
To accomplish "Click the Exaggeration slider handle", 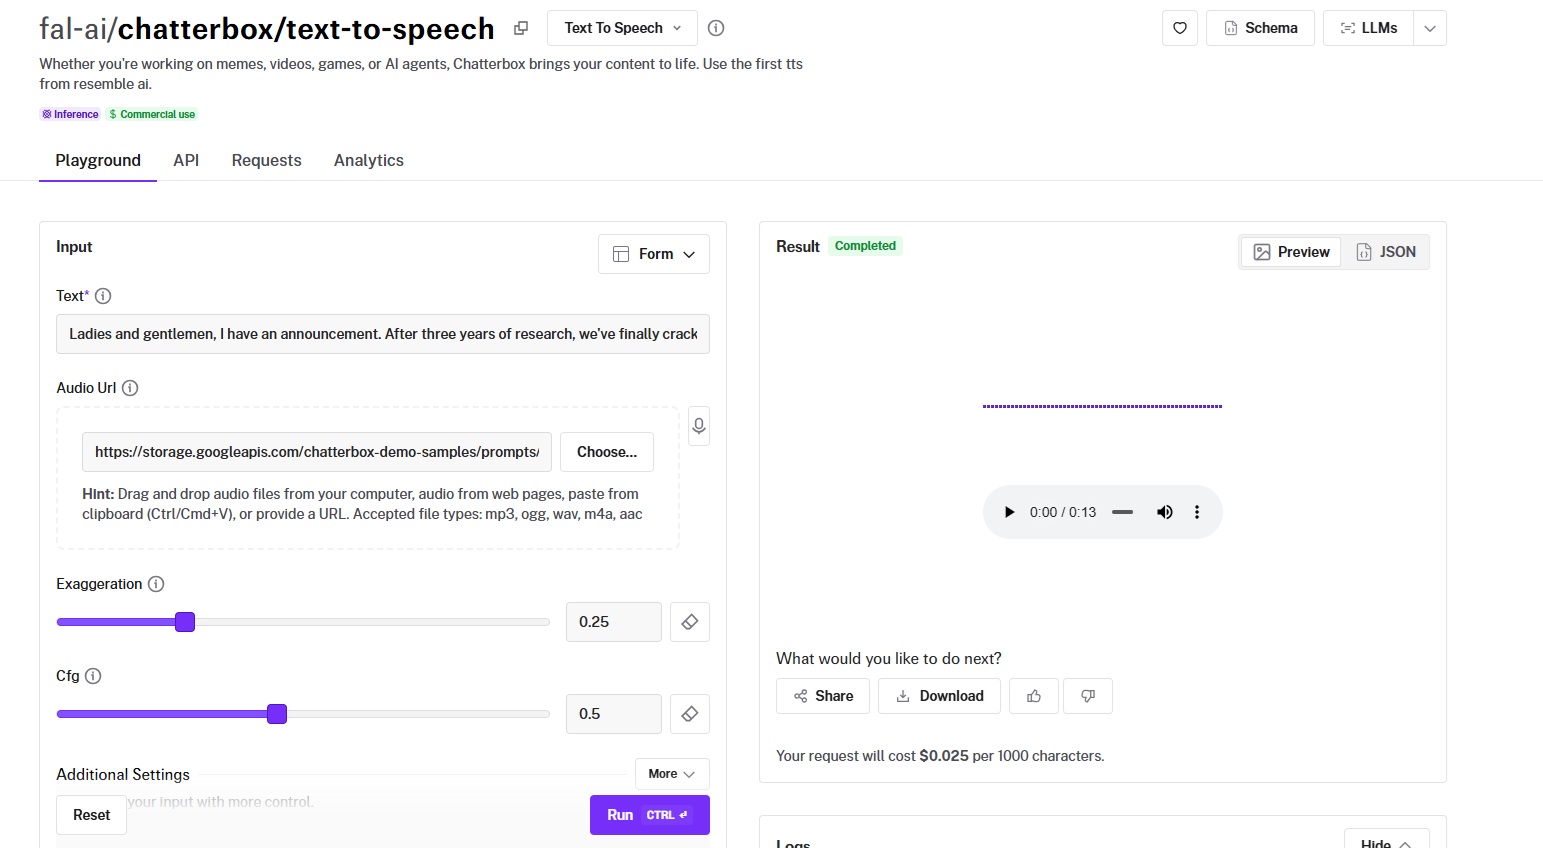I will coord(185,622).
